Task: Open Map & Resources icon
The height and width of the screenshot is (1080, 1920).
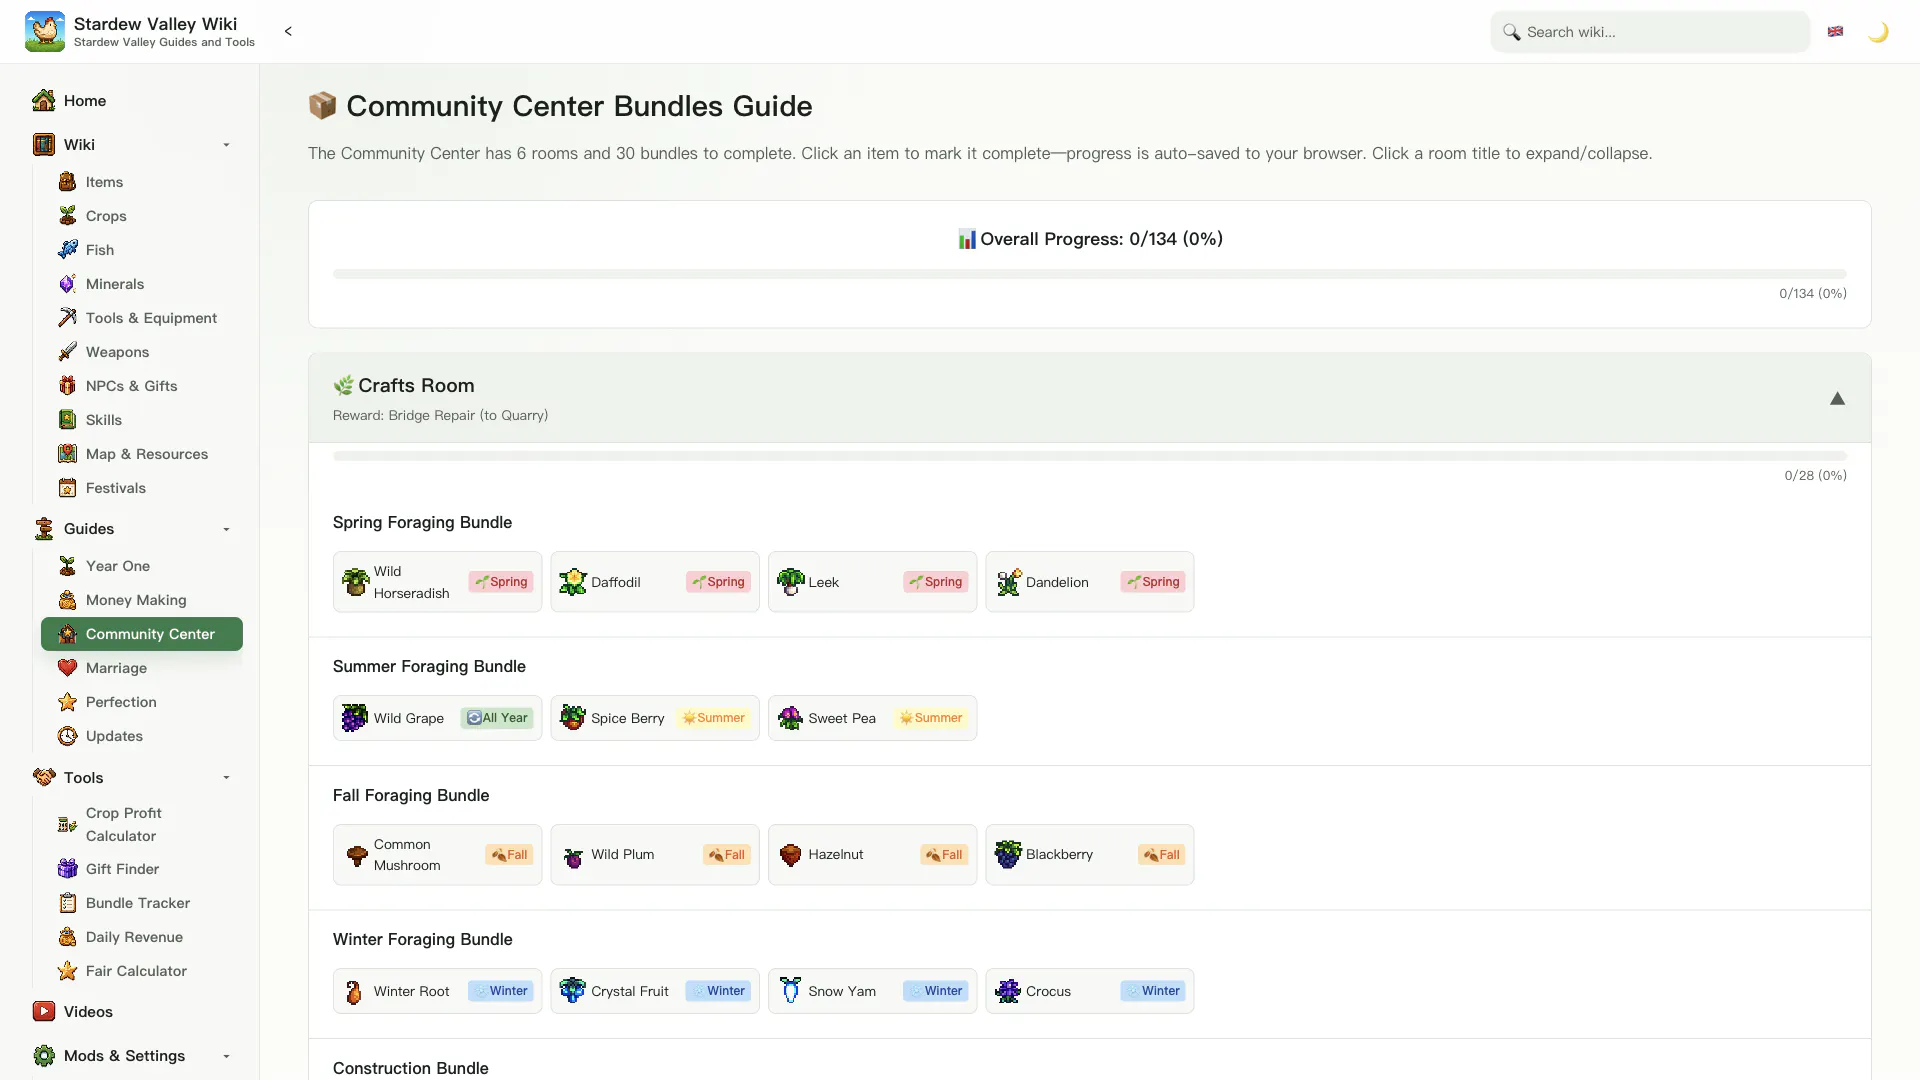Action: coord(67,454)
